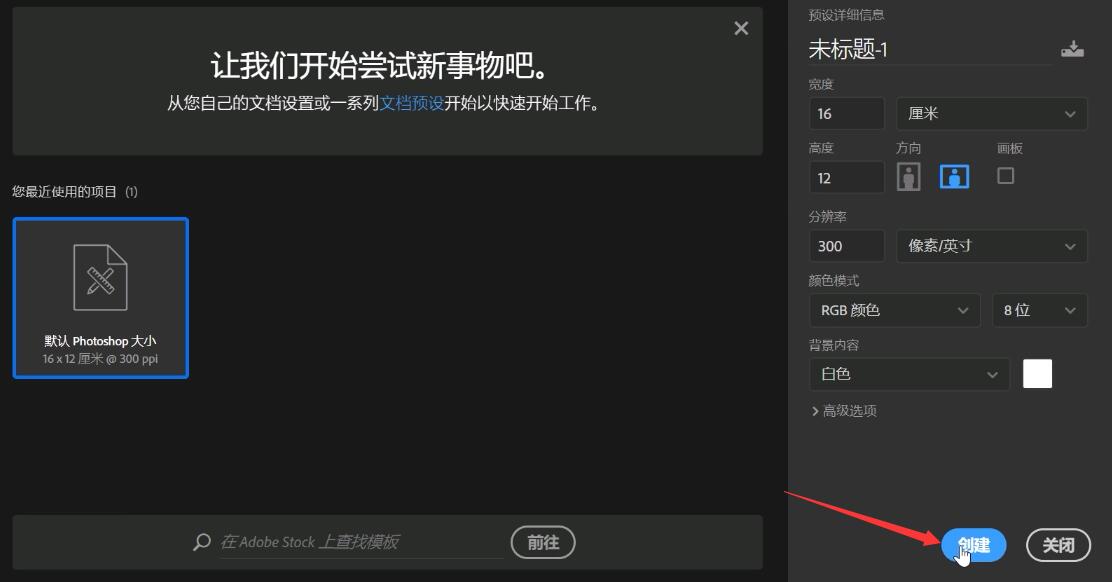Click the 在 Adobe Stock 上查找模板 search field
The image size is (1112, 582).
362,542
